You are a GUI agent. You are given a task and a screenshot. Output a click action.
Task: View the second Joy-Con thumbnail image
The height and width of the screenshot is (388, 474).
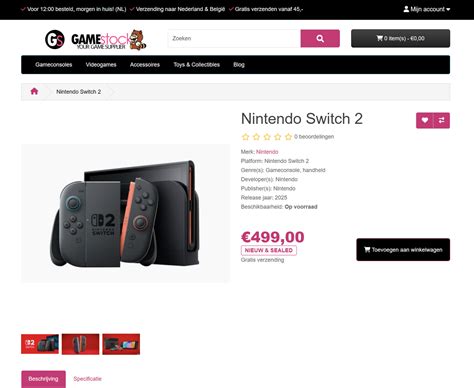(x=80, y=344)
